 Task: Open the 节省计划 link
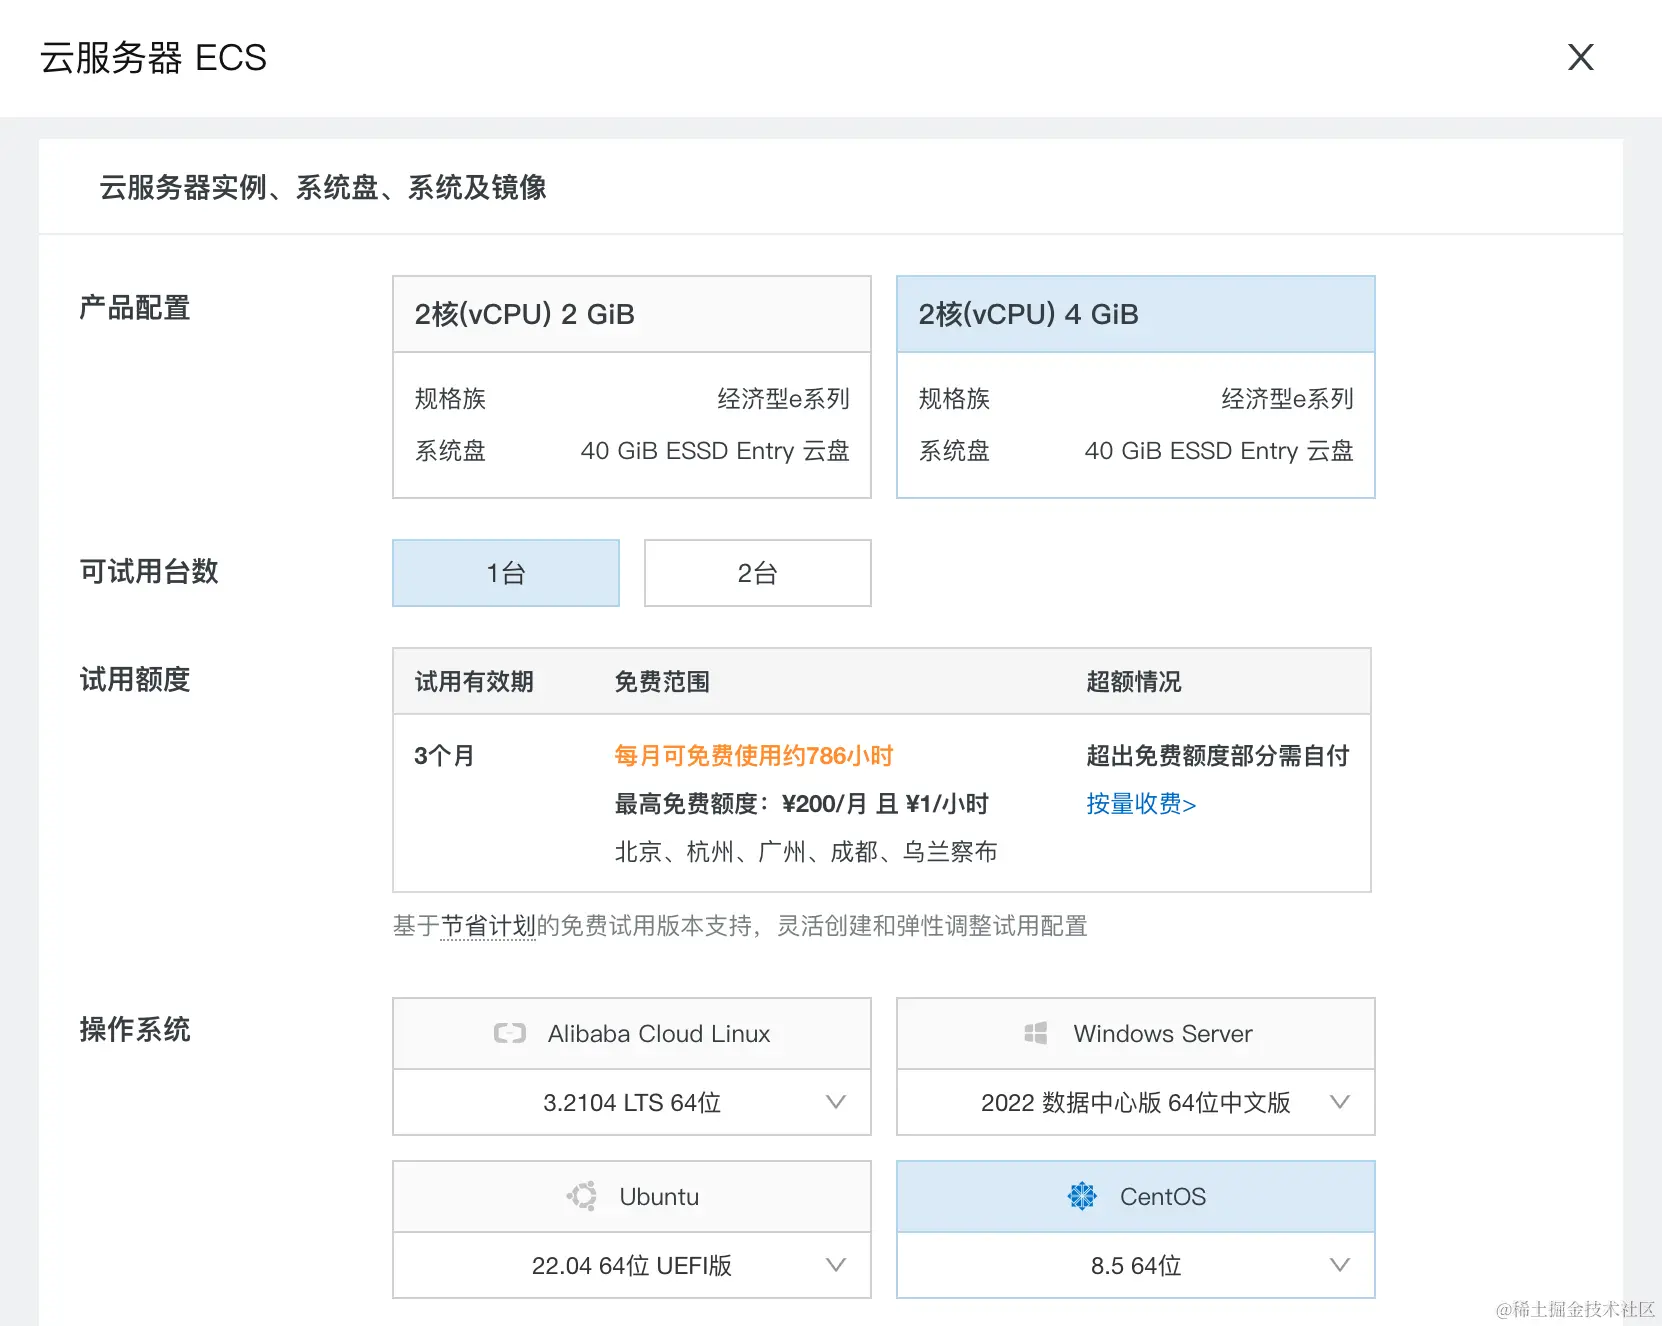click(x=488, y=926)
